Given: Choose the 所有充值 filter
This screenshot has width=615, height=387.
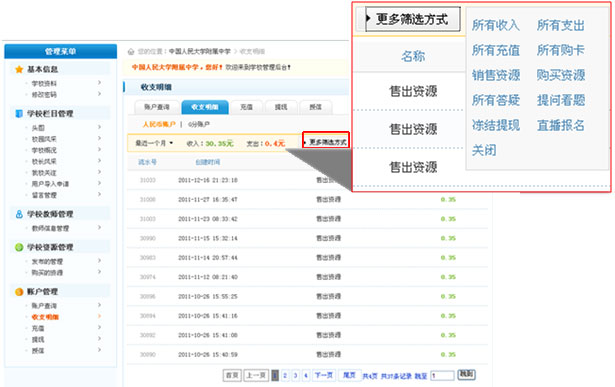Looking at the screenshot, I should 496,50.
